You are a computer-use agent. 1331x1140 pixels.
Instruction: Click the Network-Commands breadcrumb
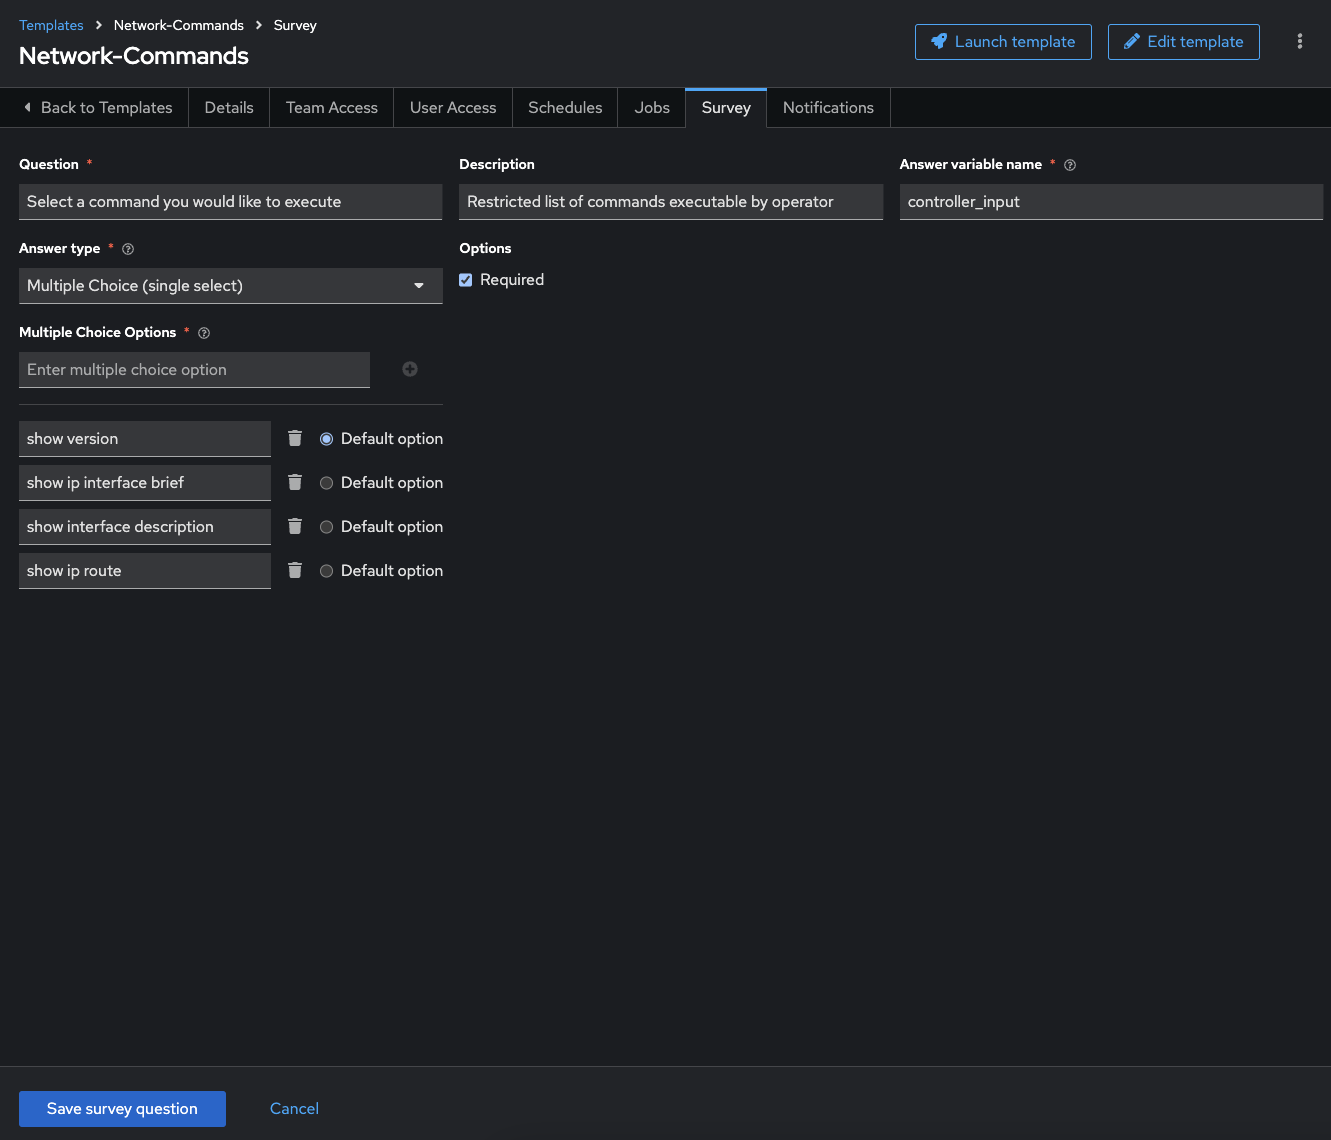(x=179, y=25)
